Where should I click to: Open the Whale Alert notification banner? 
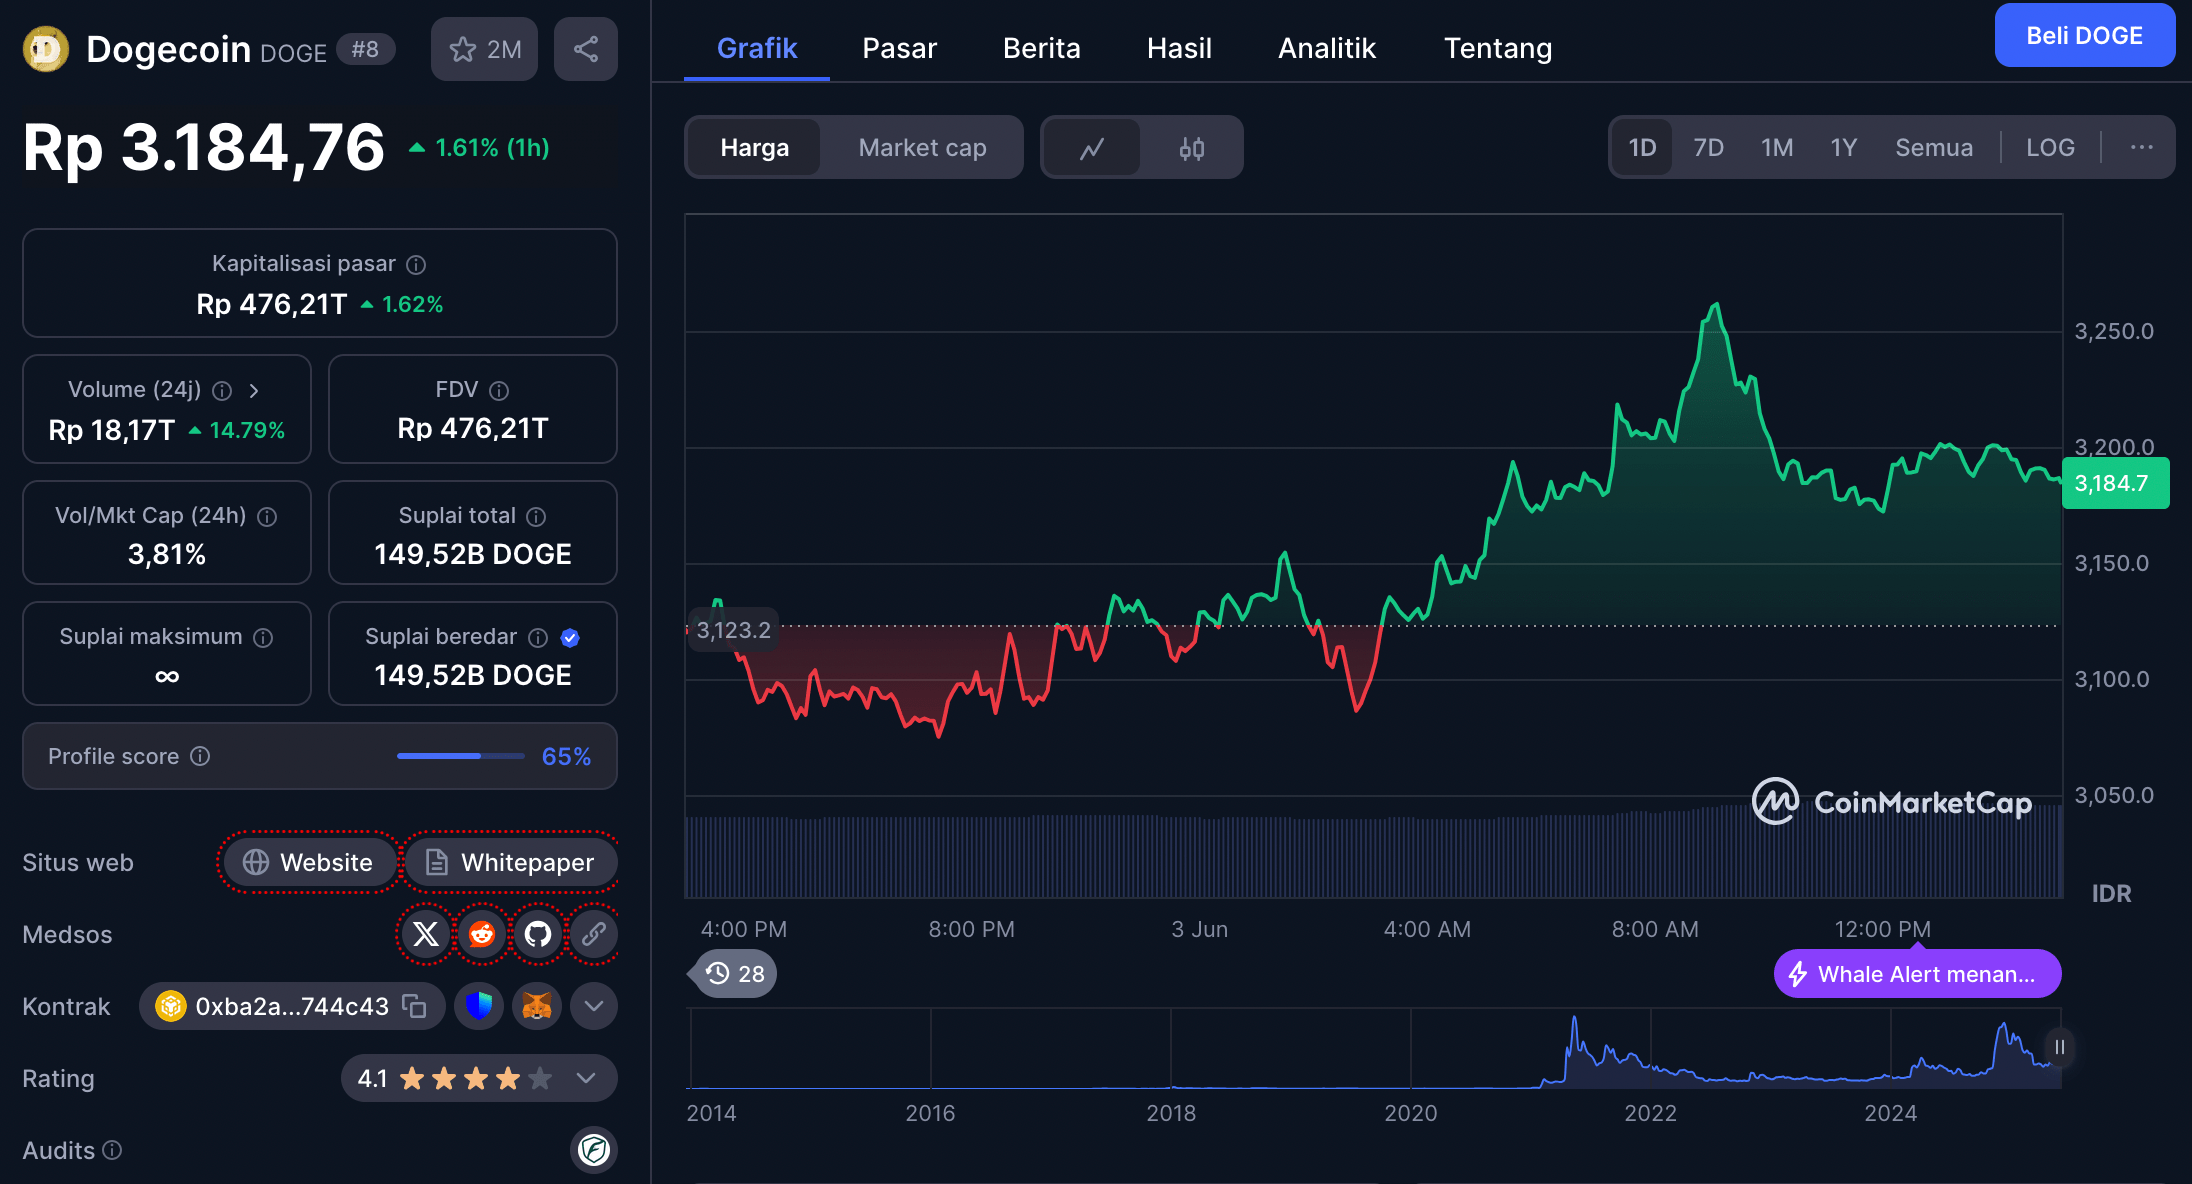click(x=1917, y=974)
